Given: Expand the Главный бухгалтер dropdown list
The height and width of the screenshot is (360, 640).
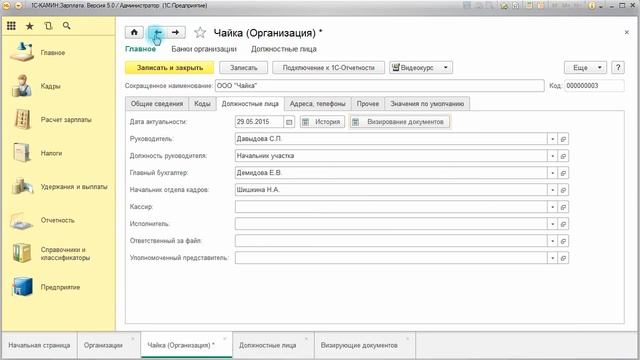Looking at the screenshot, I should 553,173.
